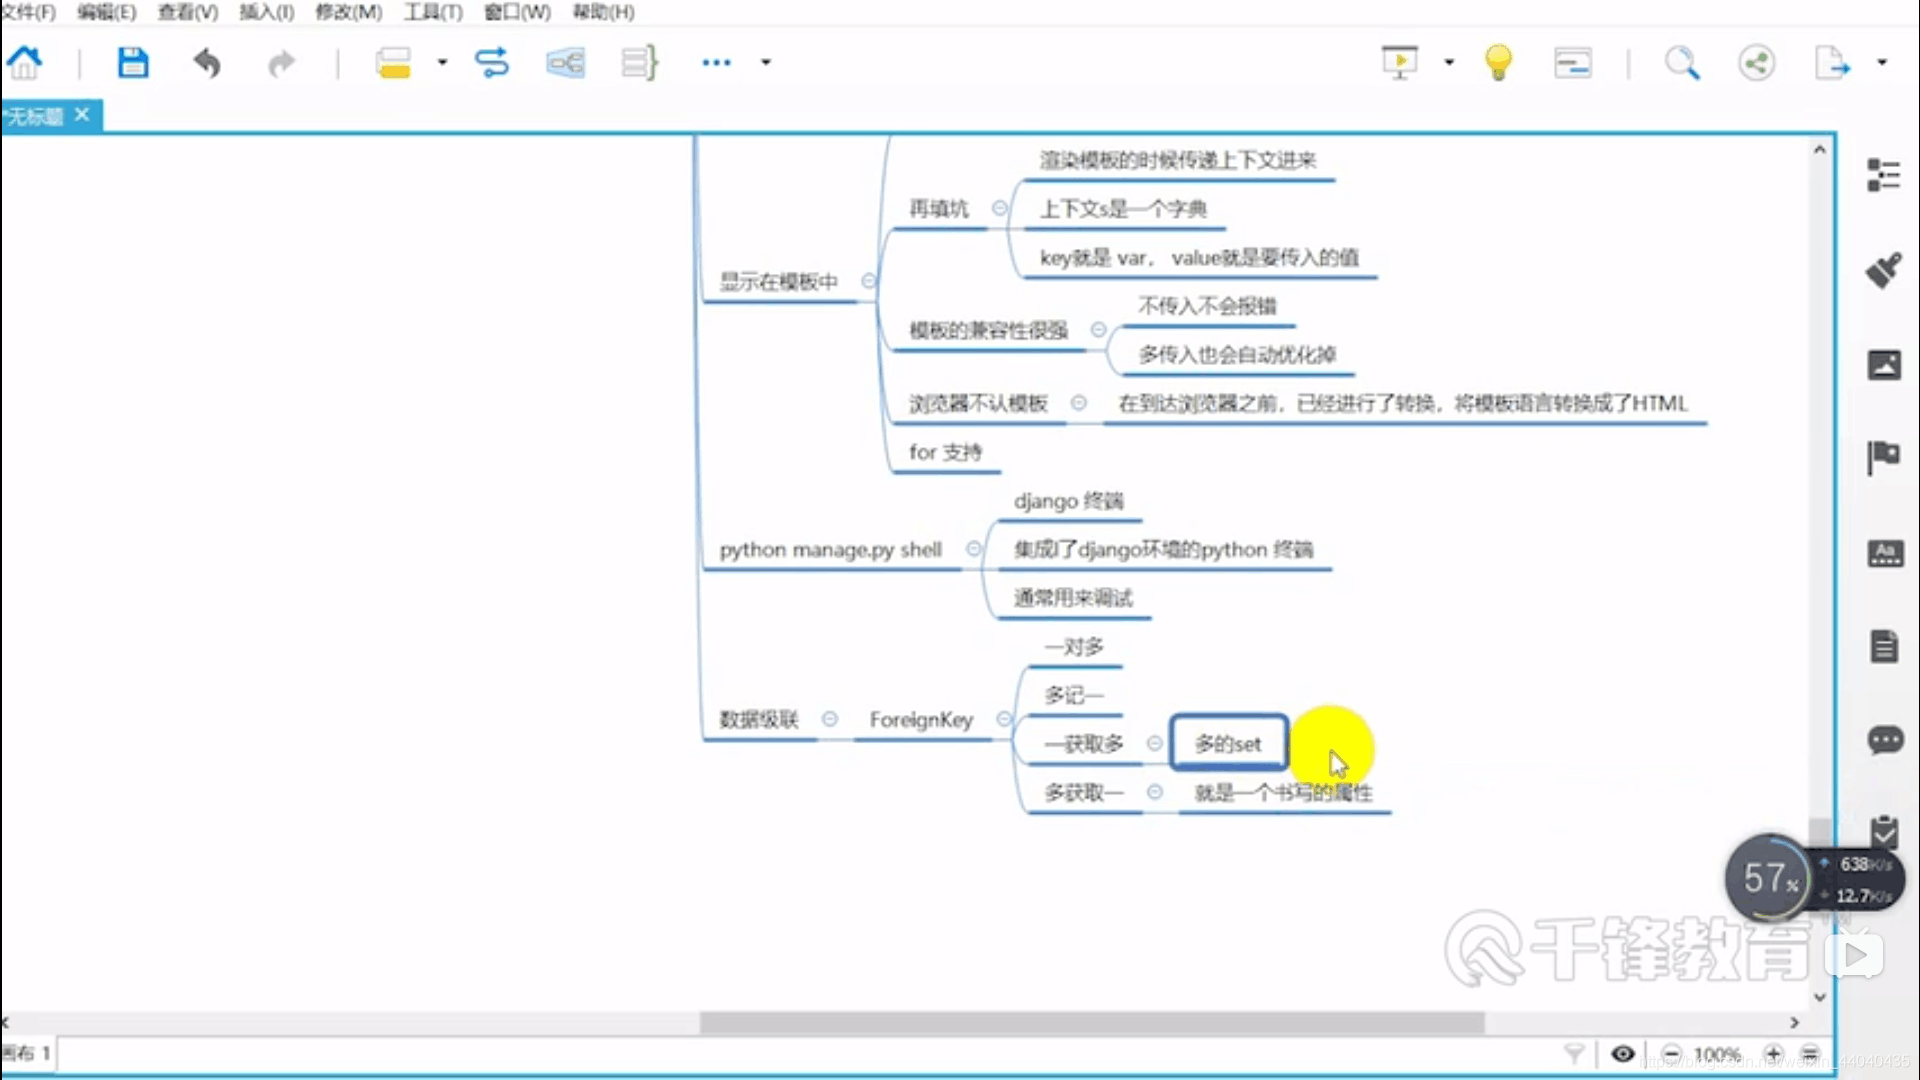Open the filter funnel icon in status bar
The width and height of the screenshot is (1920, 1080).
[1574, 1054]
